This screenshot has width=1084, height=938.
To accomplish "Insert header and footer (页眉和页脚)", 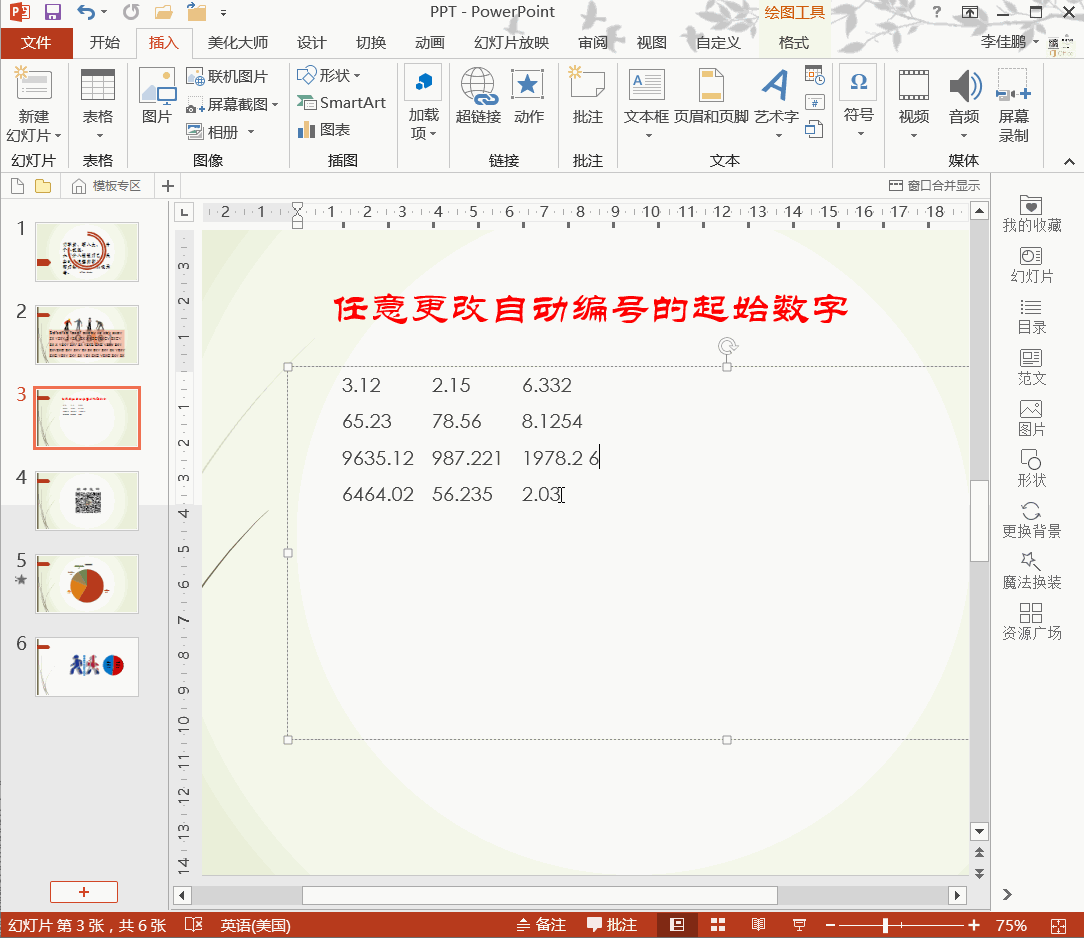I will 711,95.
